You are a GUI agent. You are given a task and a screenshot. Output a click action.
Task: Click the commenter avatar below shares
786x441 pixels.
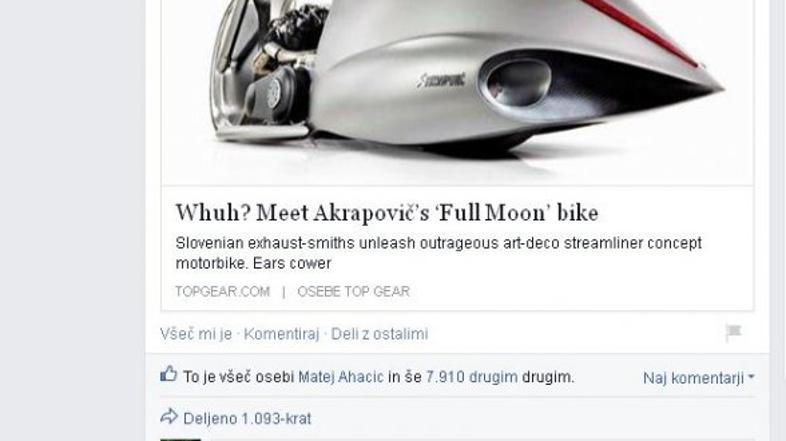click(x=180, y=439)
